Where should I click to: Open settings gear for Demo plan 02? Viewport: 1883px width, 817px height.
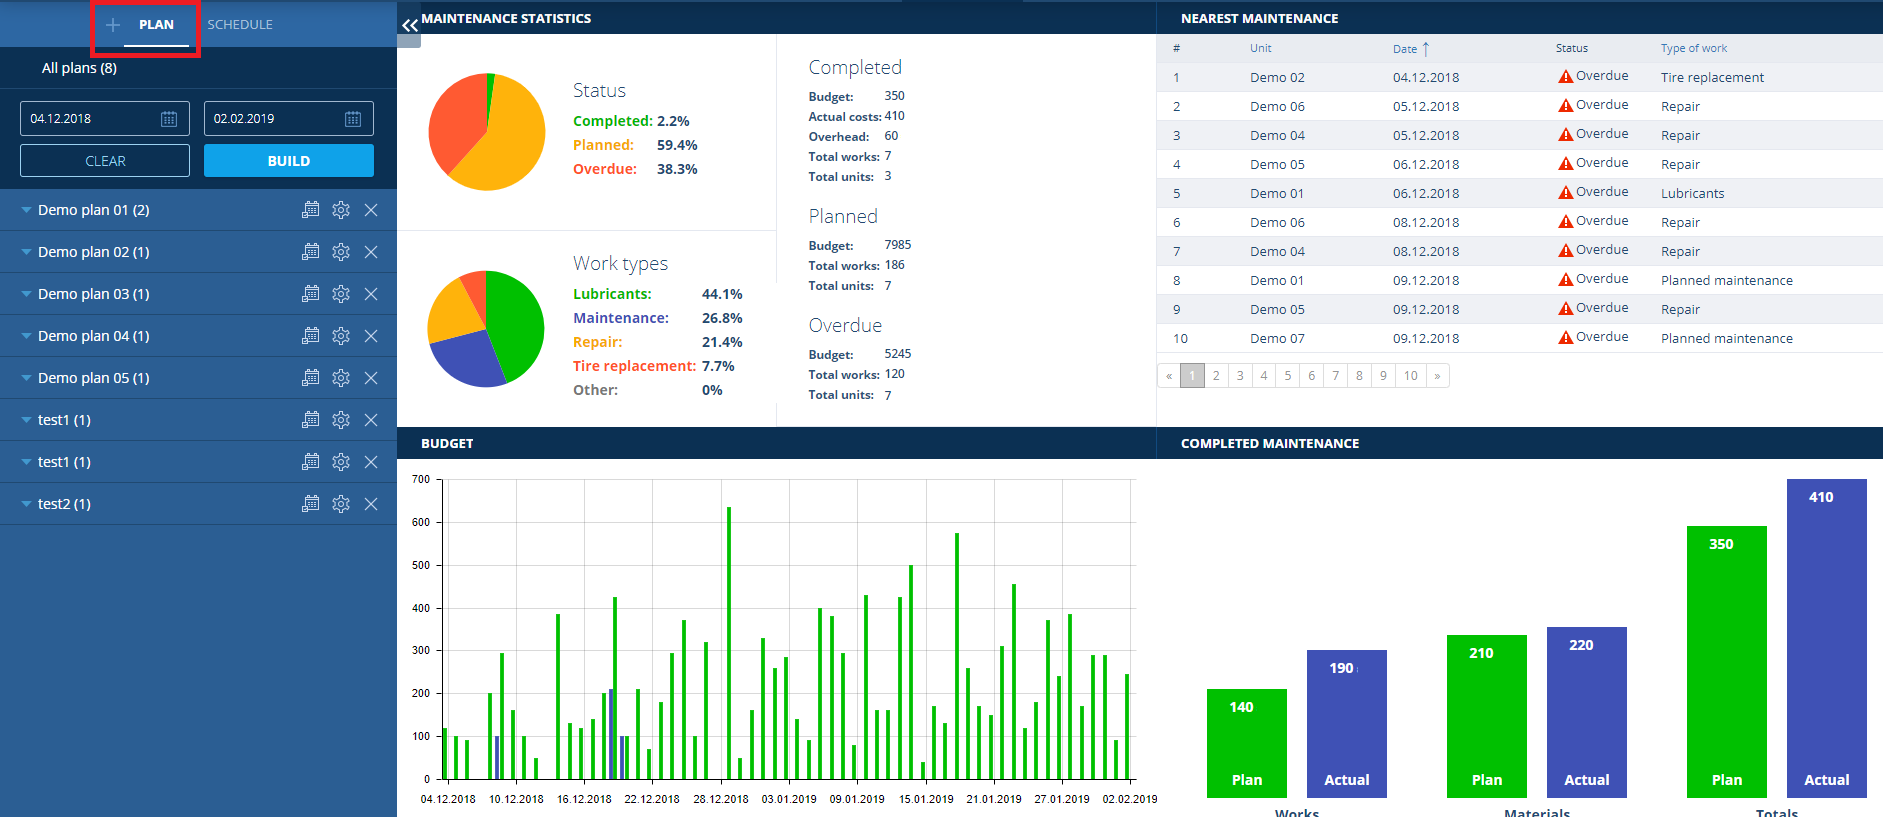point(341,252)
